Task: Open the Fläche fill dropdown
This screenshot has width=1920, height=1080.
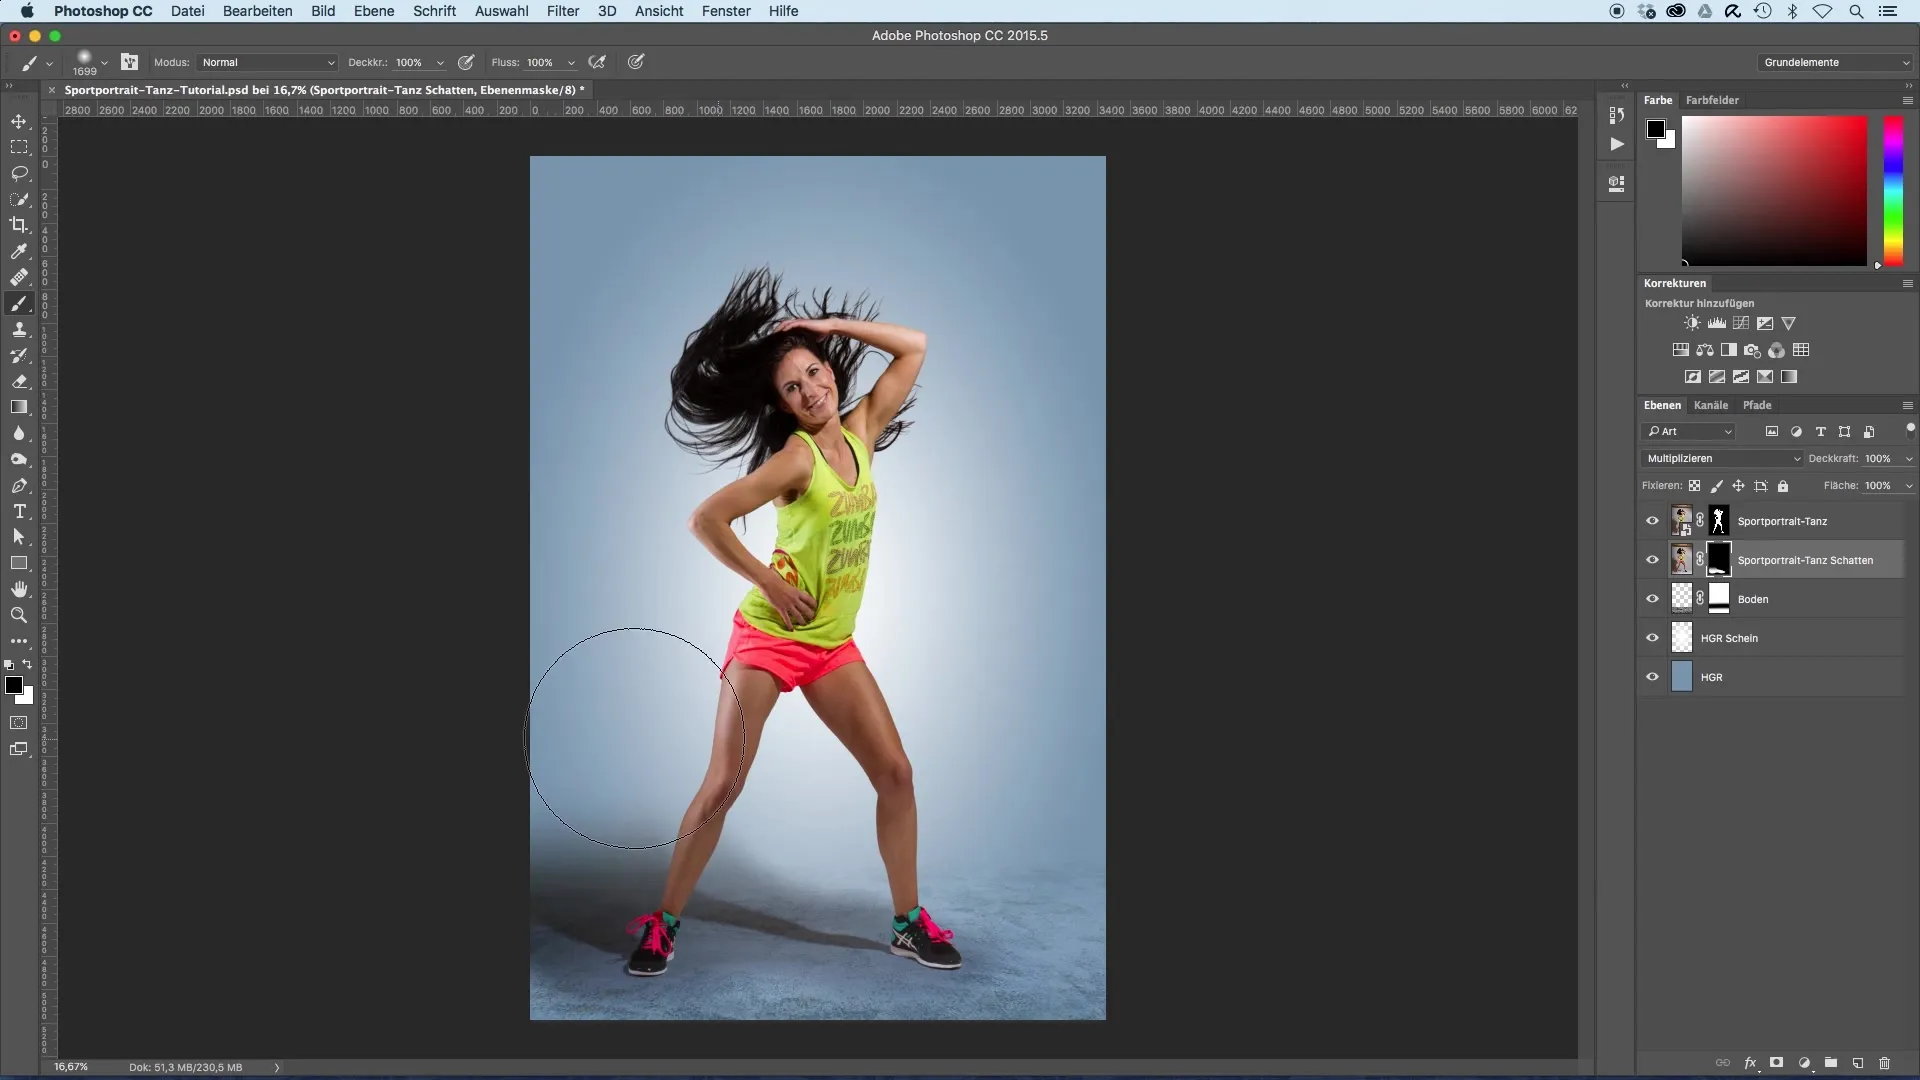Action: click(x=1909, y=486)
